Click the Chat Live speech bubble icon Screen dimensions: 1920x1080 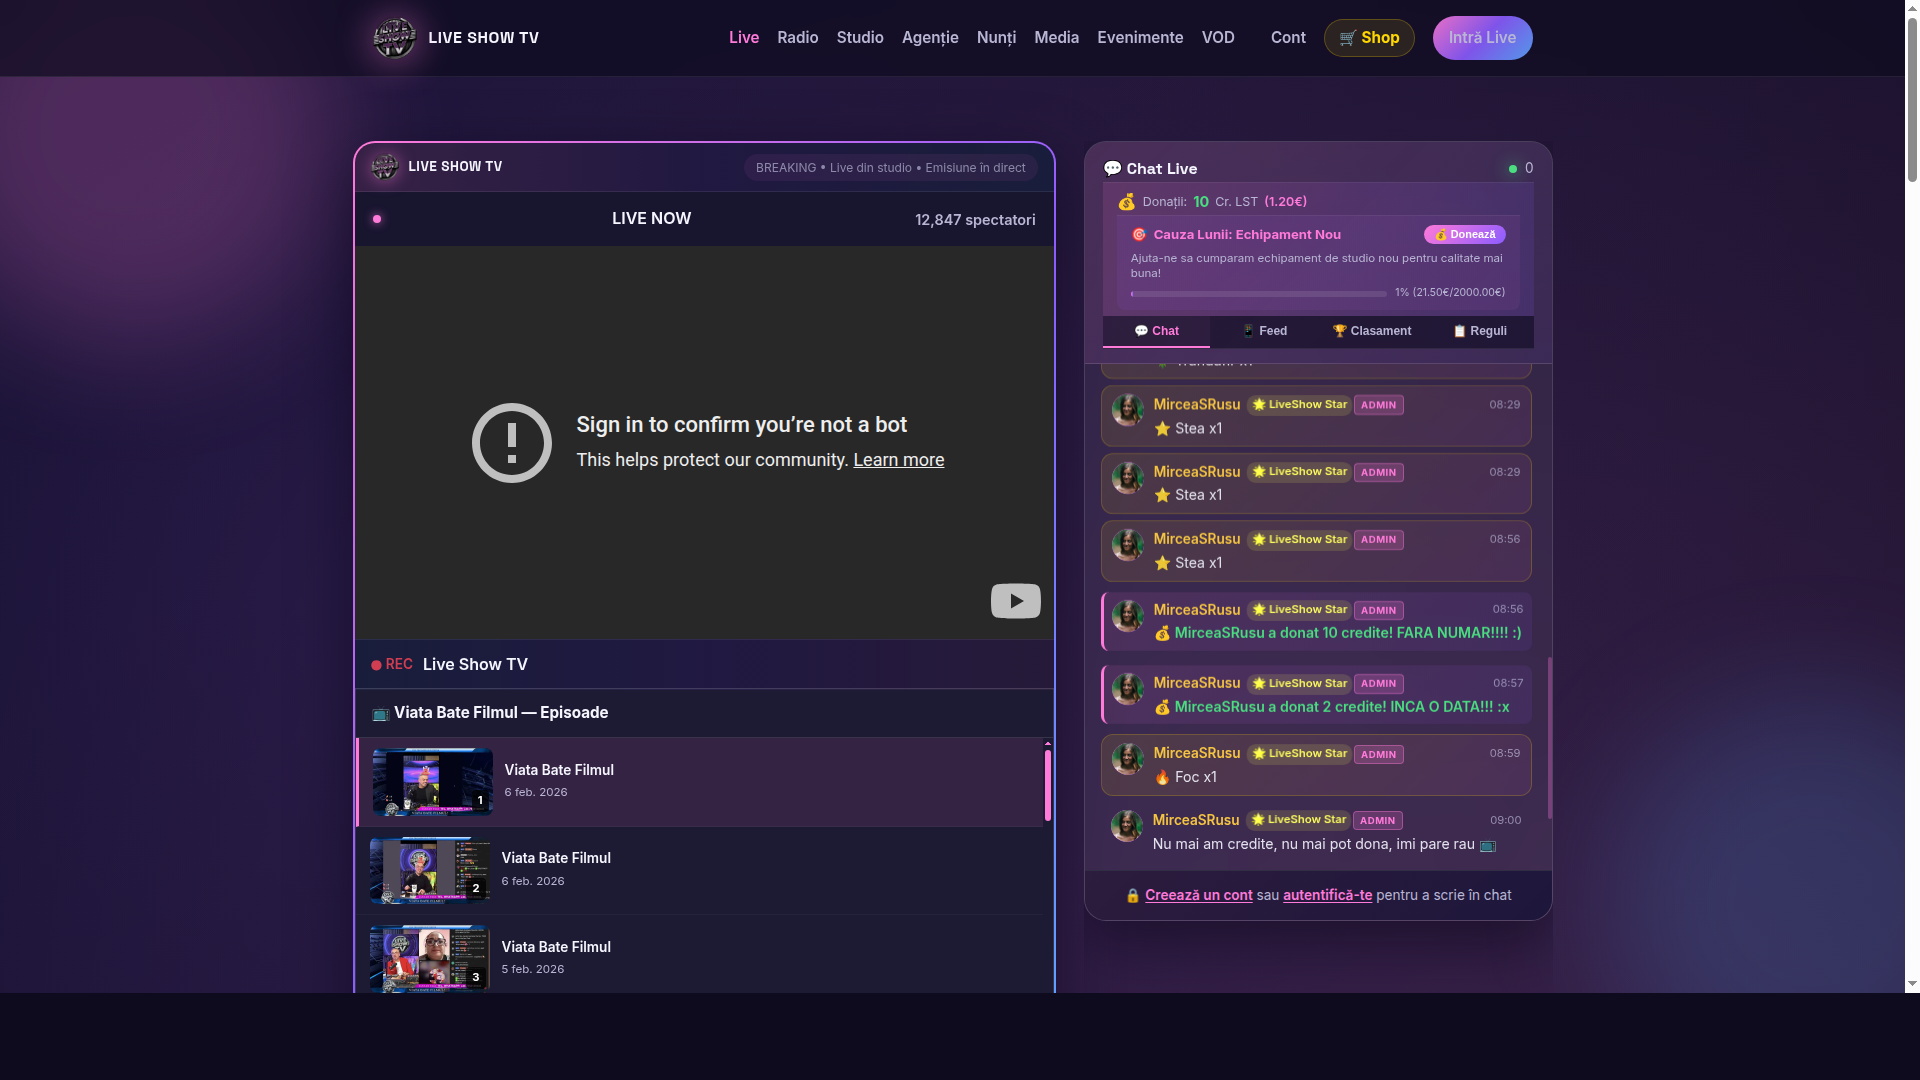[1112, 168]
